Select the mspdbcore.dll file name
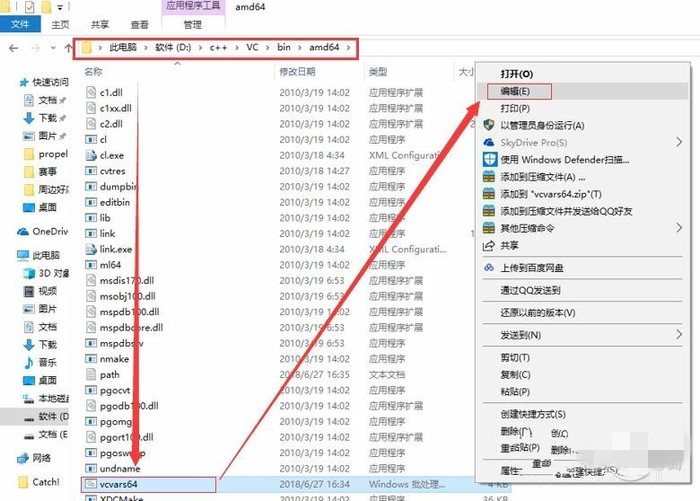Screen dimensions: 700x501 click(131, 327)
